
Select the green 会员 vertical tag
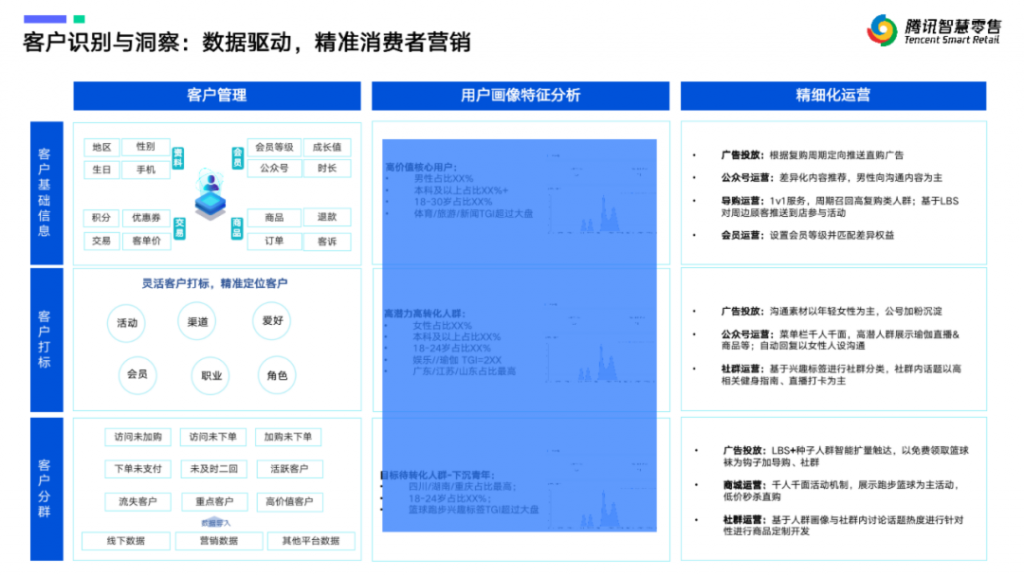(x=237, y=158)
